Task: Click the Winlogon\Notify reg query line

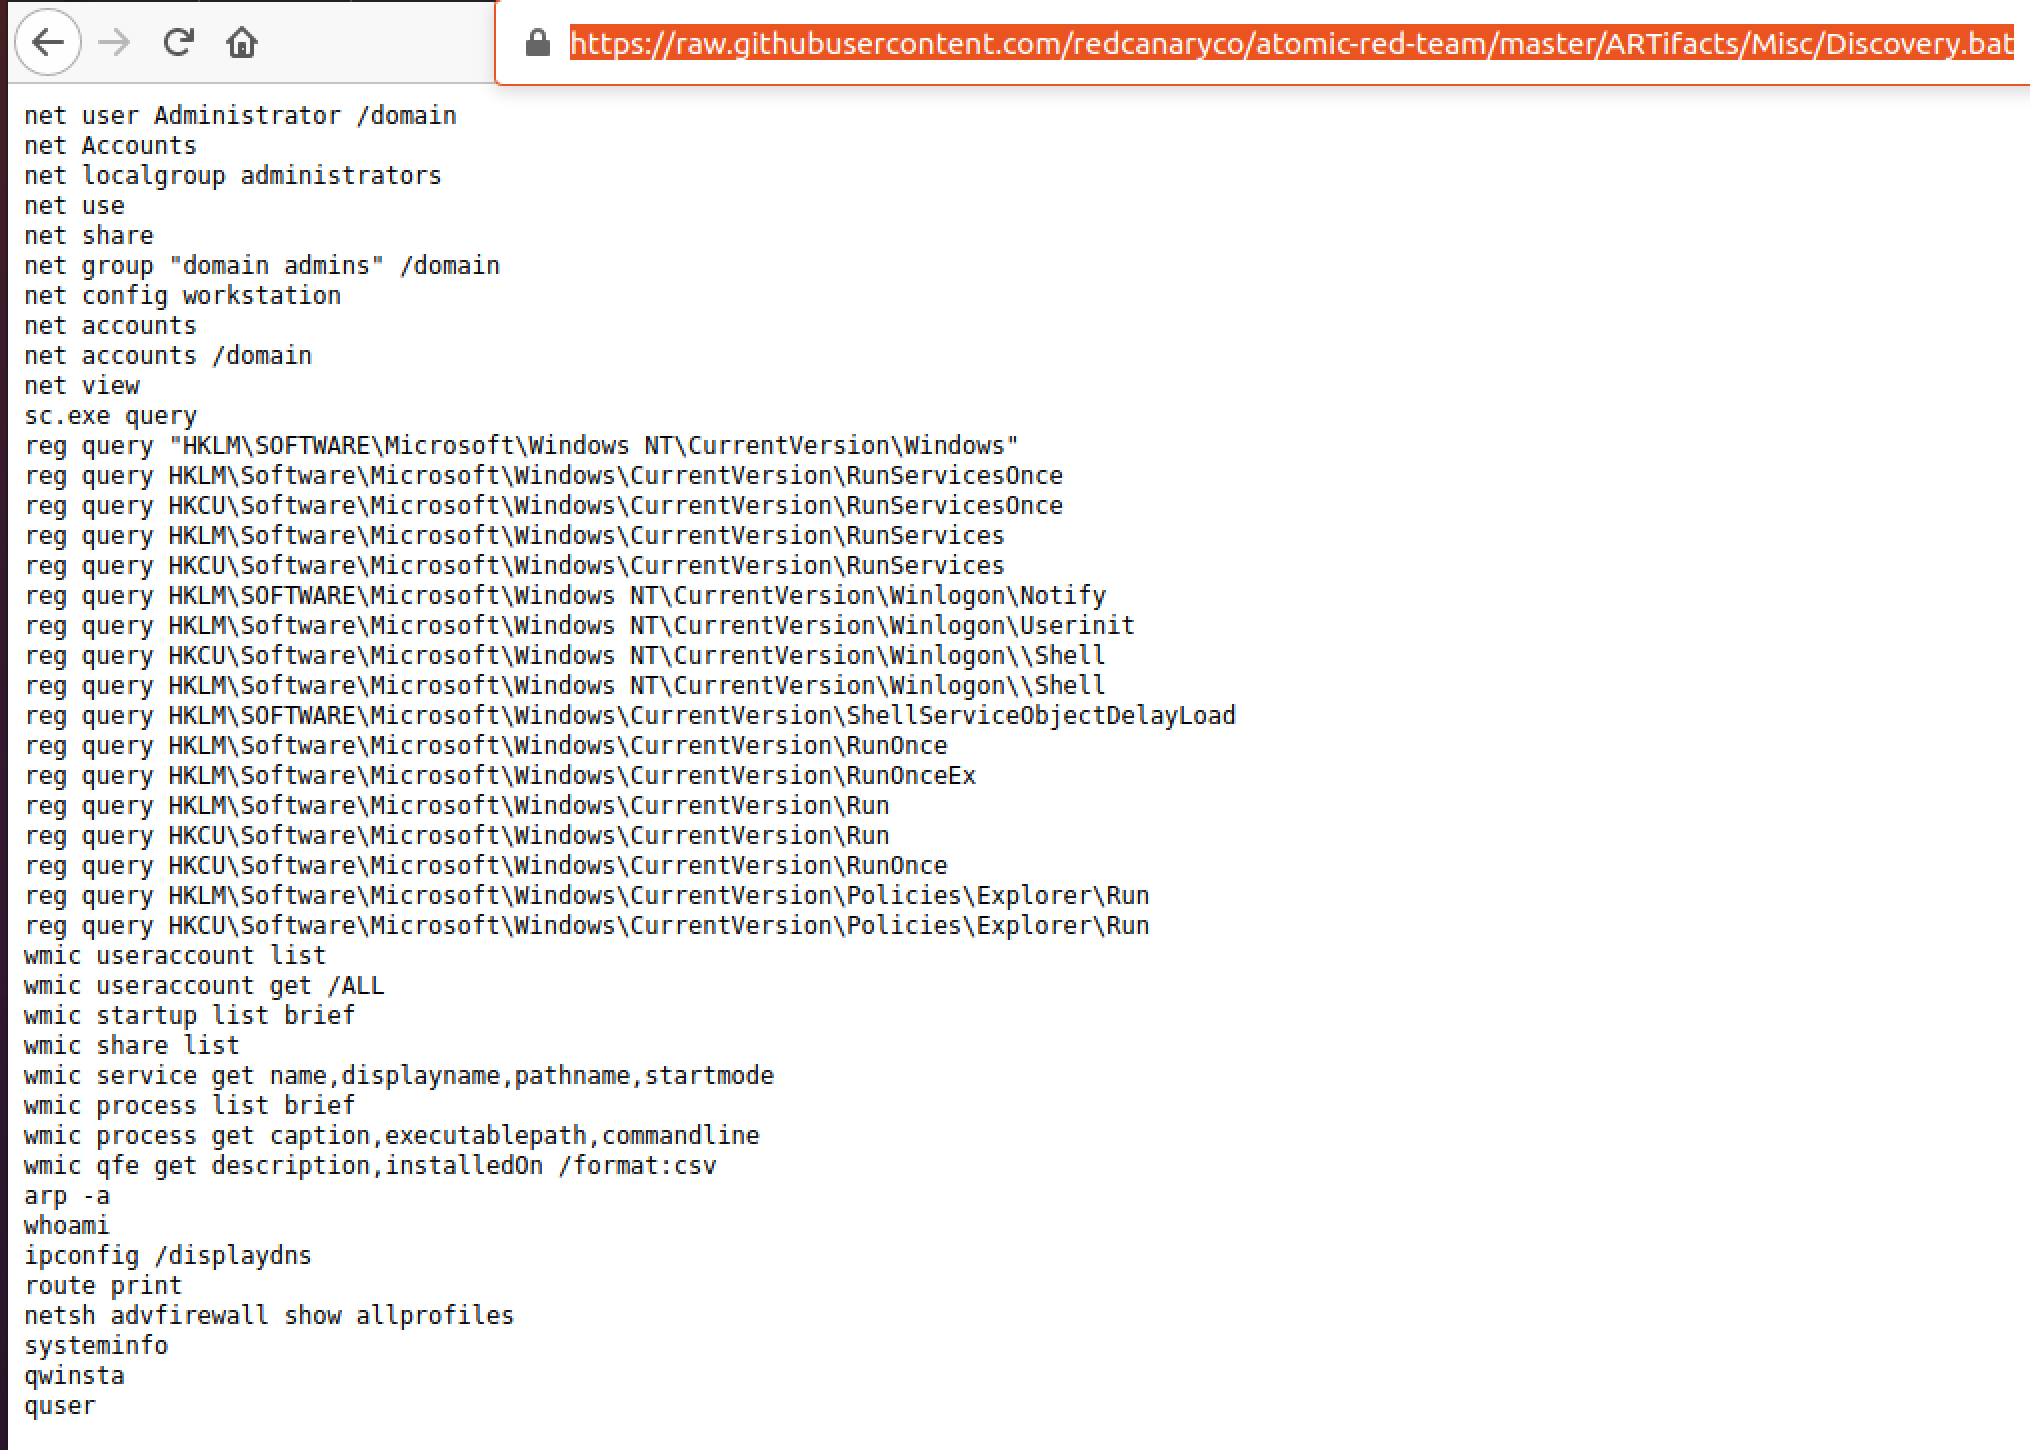Action: click(565, 596)
